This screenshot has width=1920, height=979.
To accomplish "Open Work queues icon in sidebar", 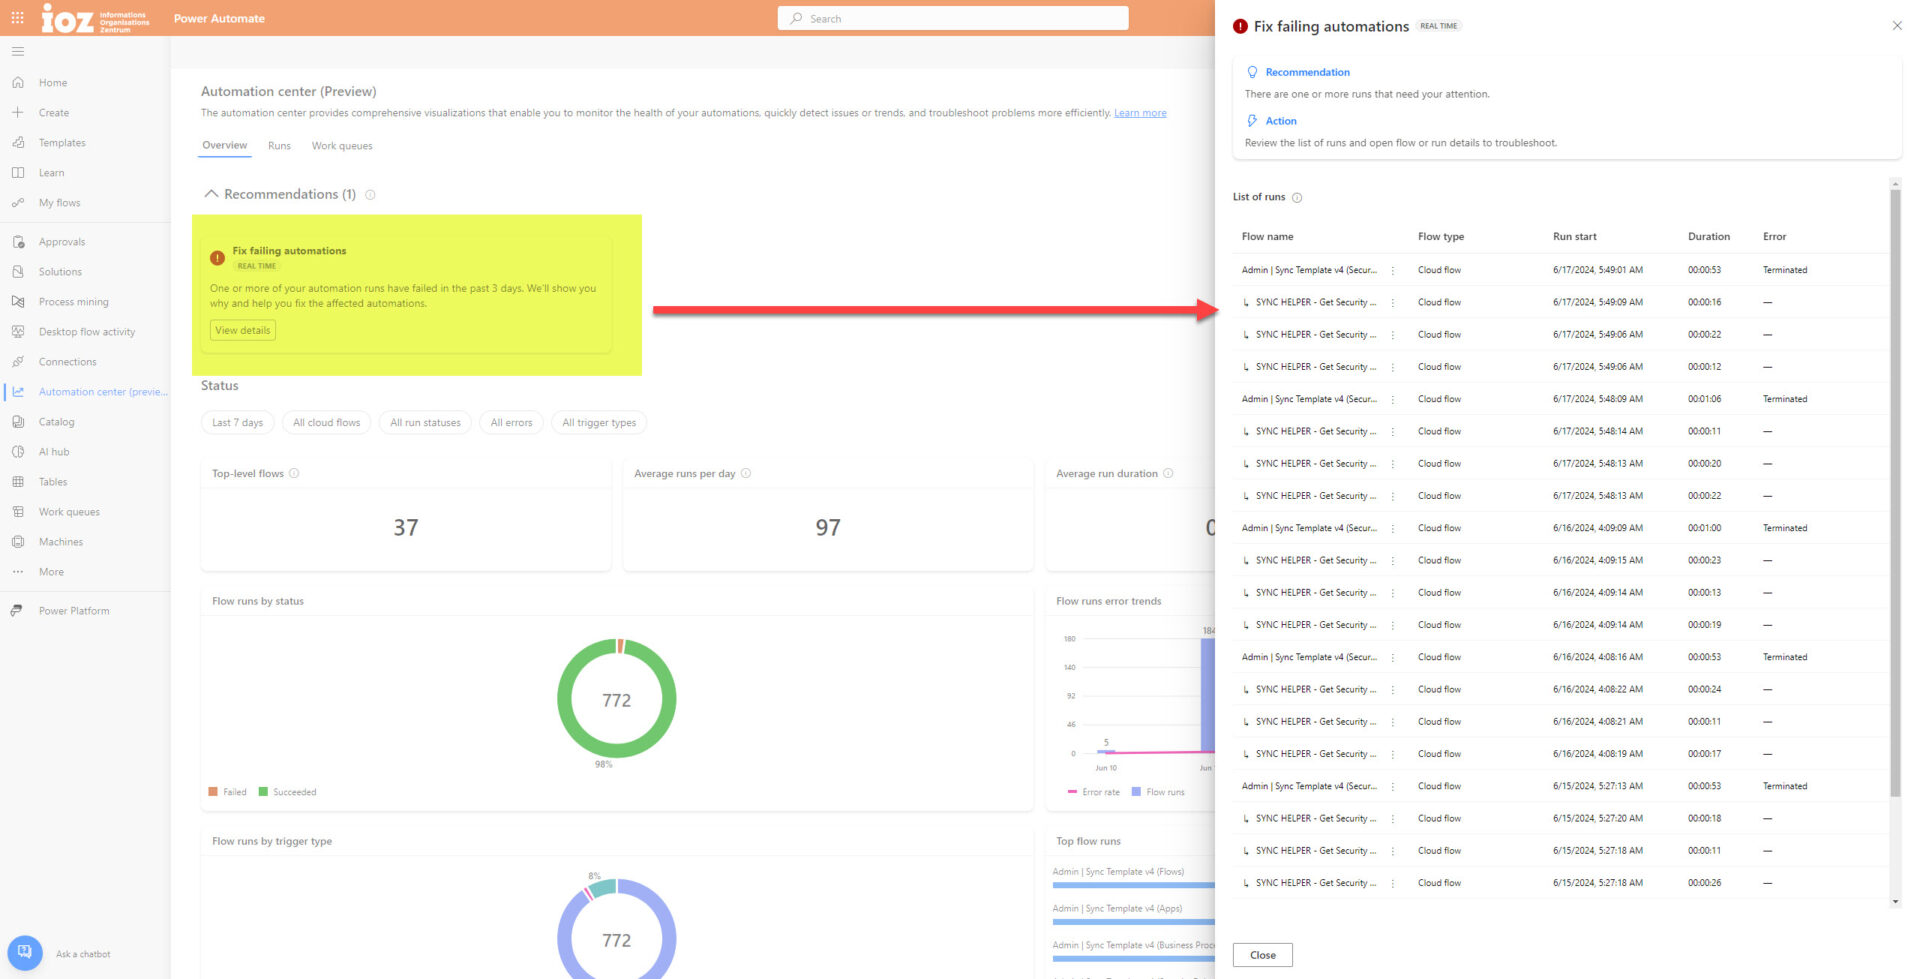I will pos(18,512).
